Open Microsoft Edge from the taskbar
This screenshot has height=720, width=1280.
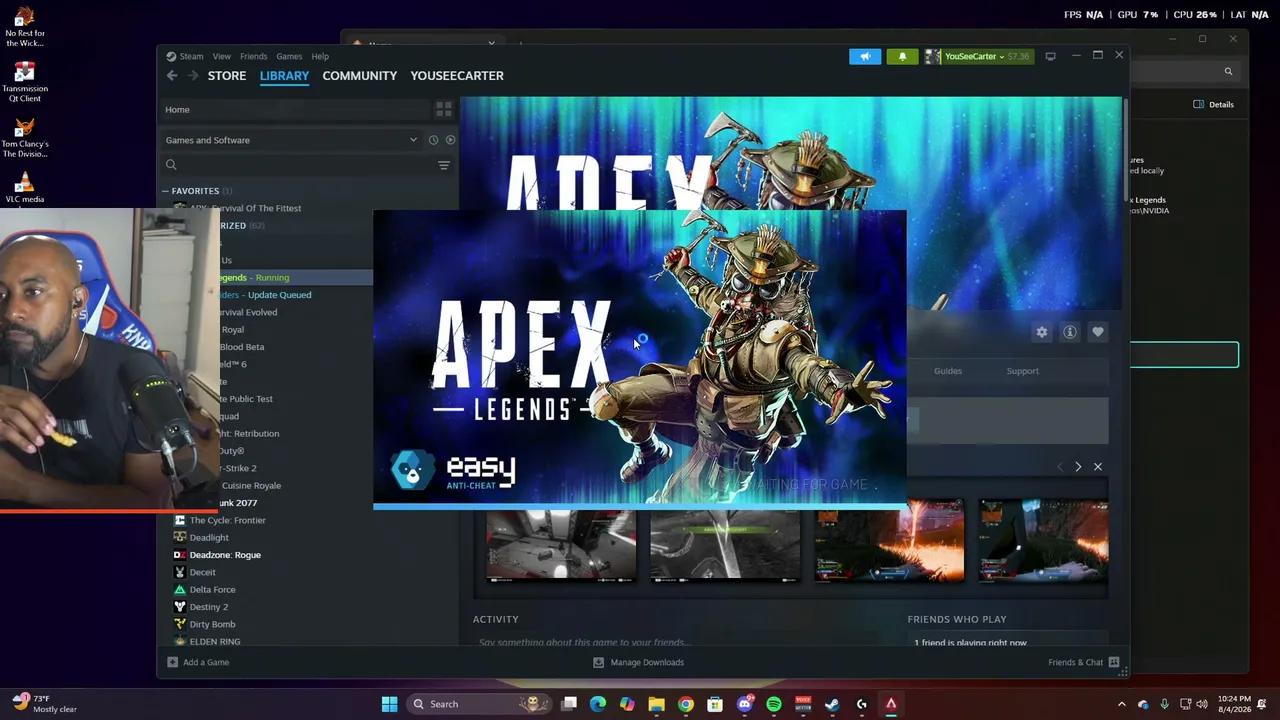598,704
